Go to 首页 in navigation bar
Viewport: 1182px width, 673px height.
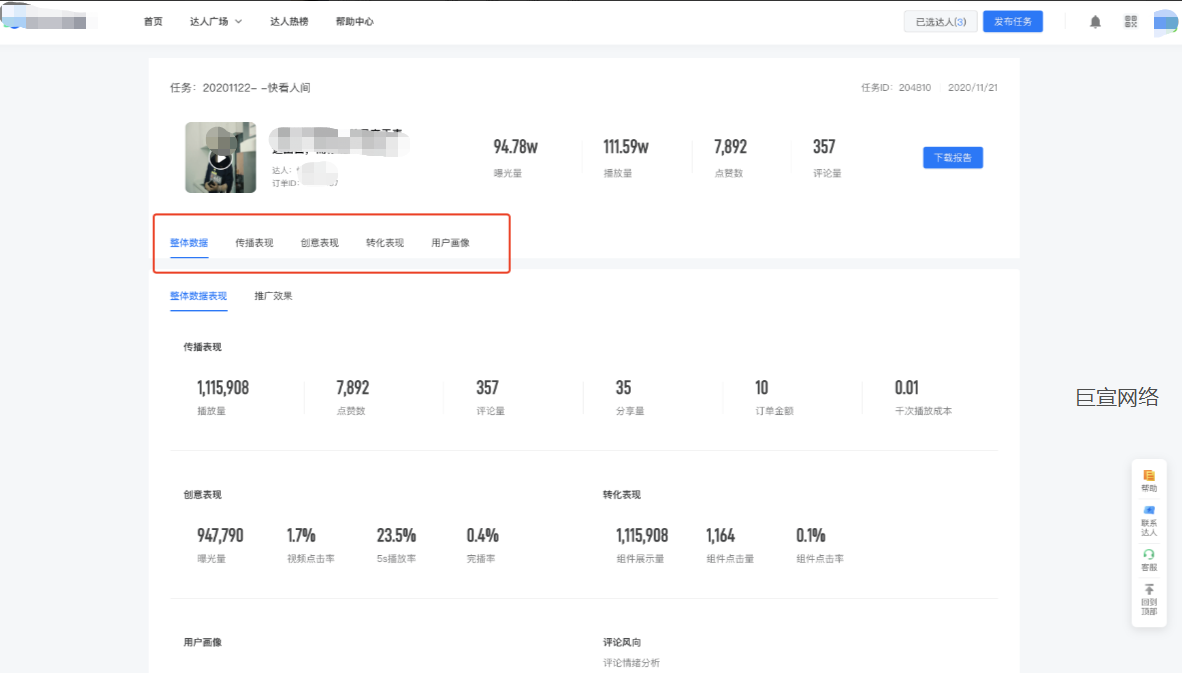pos(153,21)
